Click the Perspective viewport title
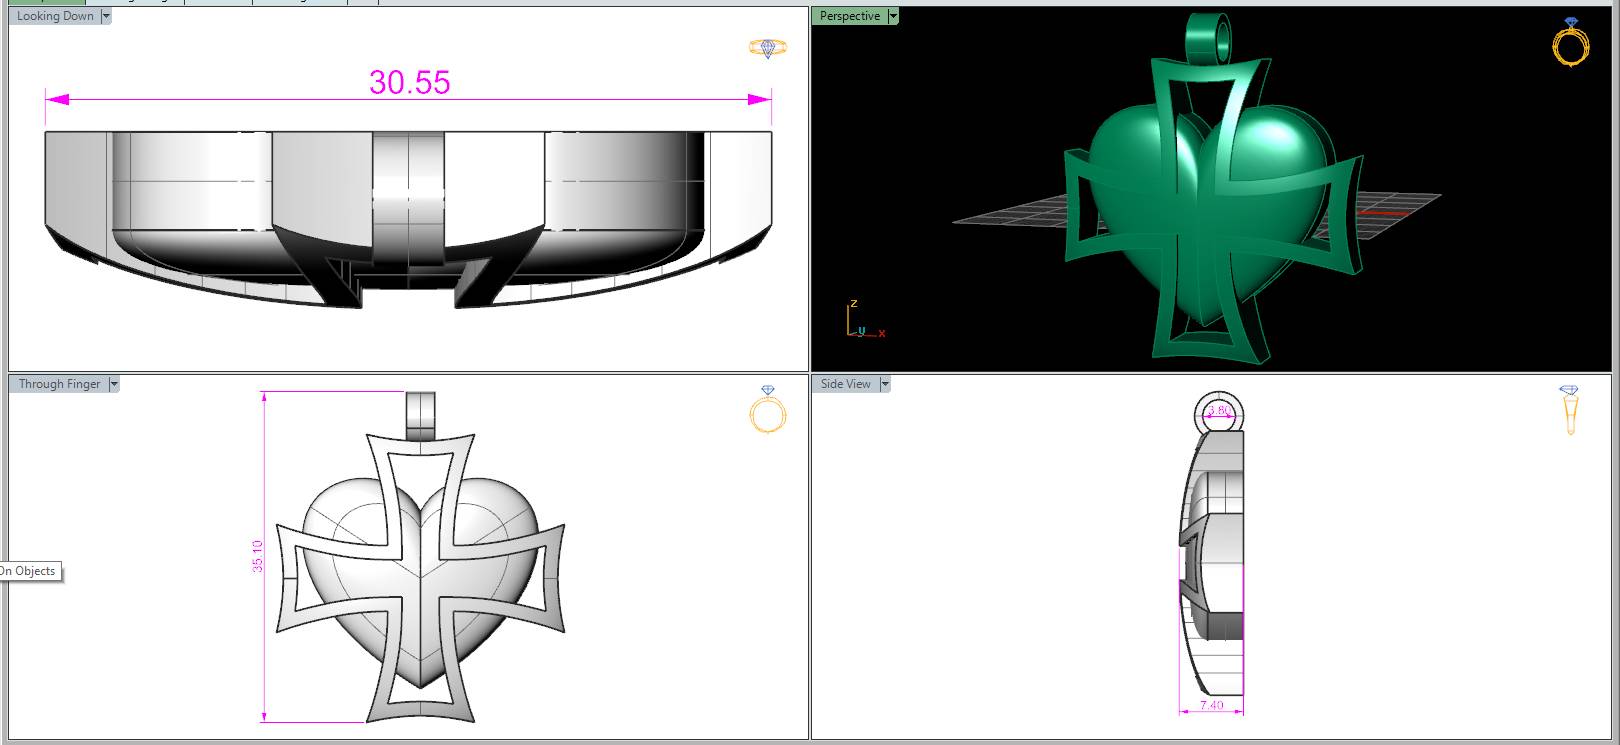Viewport: 1620px width, 745px height. coord(850,16)
